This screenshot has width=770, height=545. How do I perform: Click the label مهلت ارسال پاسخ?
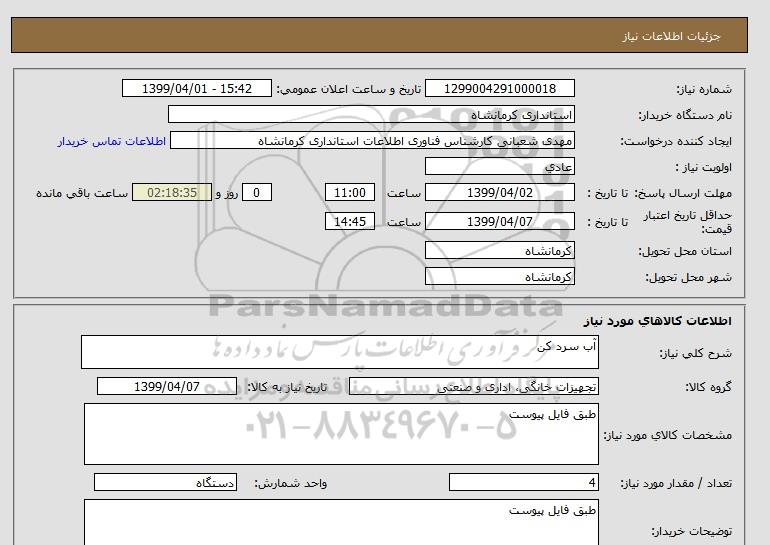684,193
